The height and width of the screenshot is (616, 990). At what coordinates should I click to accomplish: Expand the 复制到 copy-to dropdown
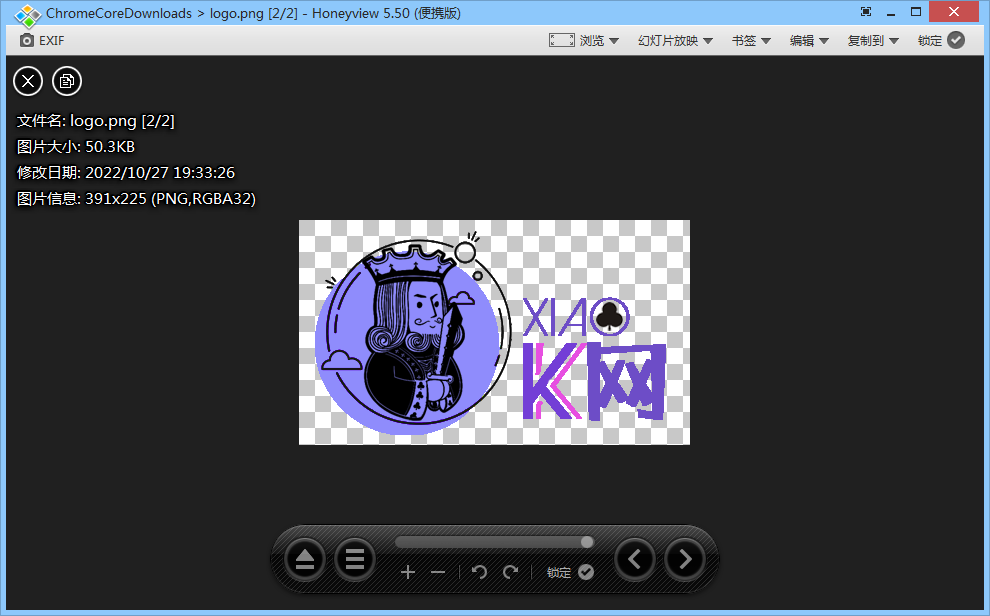pyautogui.click(x=873, y=40)
